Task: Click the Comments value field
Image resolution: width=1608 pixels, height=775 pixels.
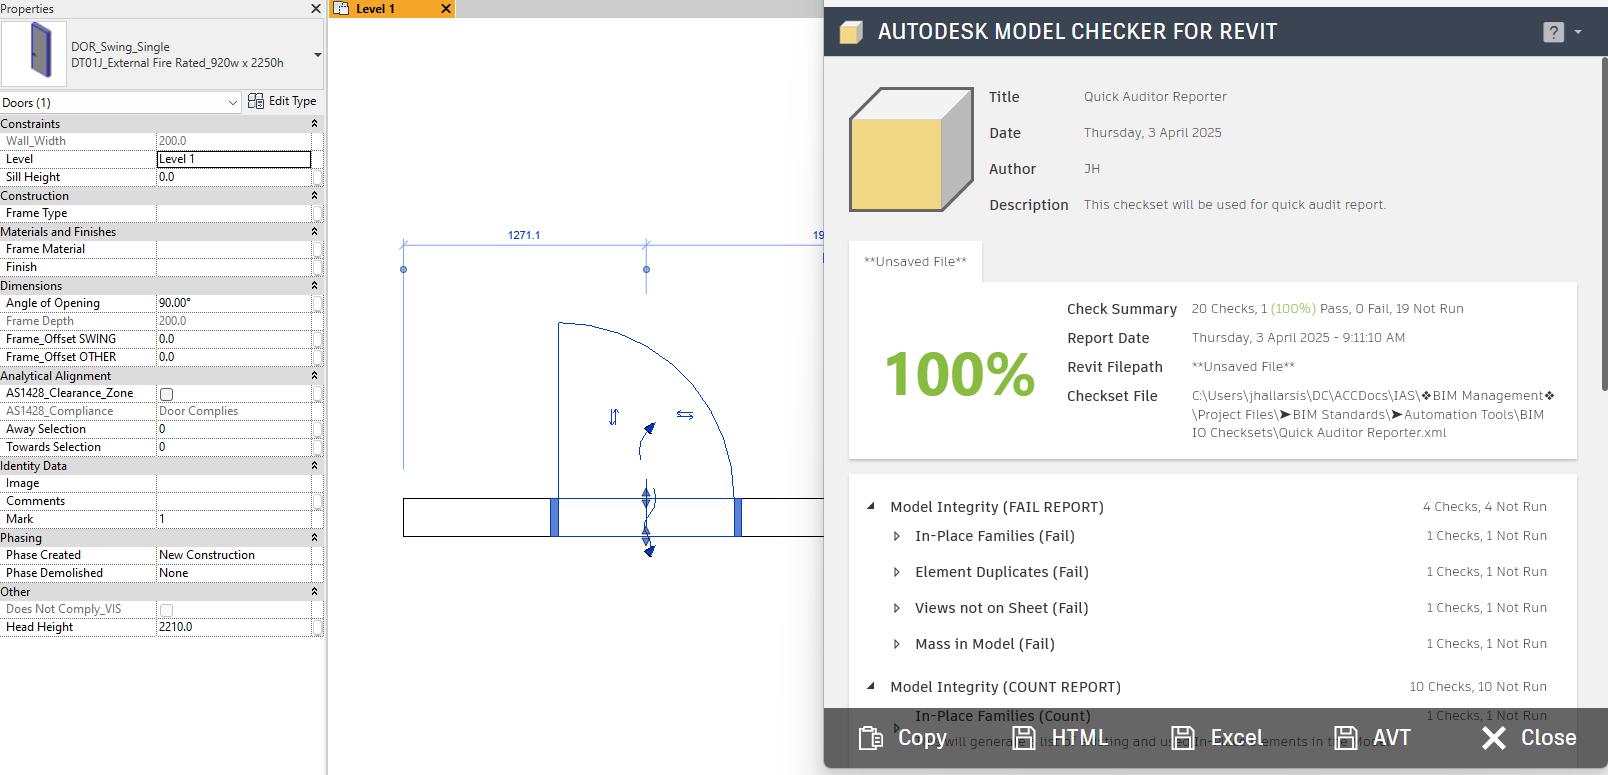Action: pyautogui.click(x=234, y=501)
